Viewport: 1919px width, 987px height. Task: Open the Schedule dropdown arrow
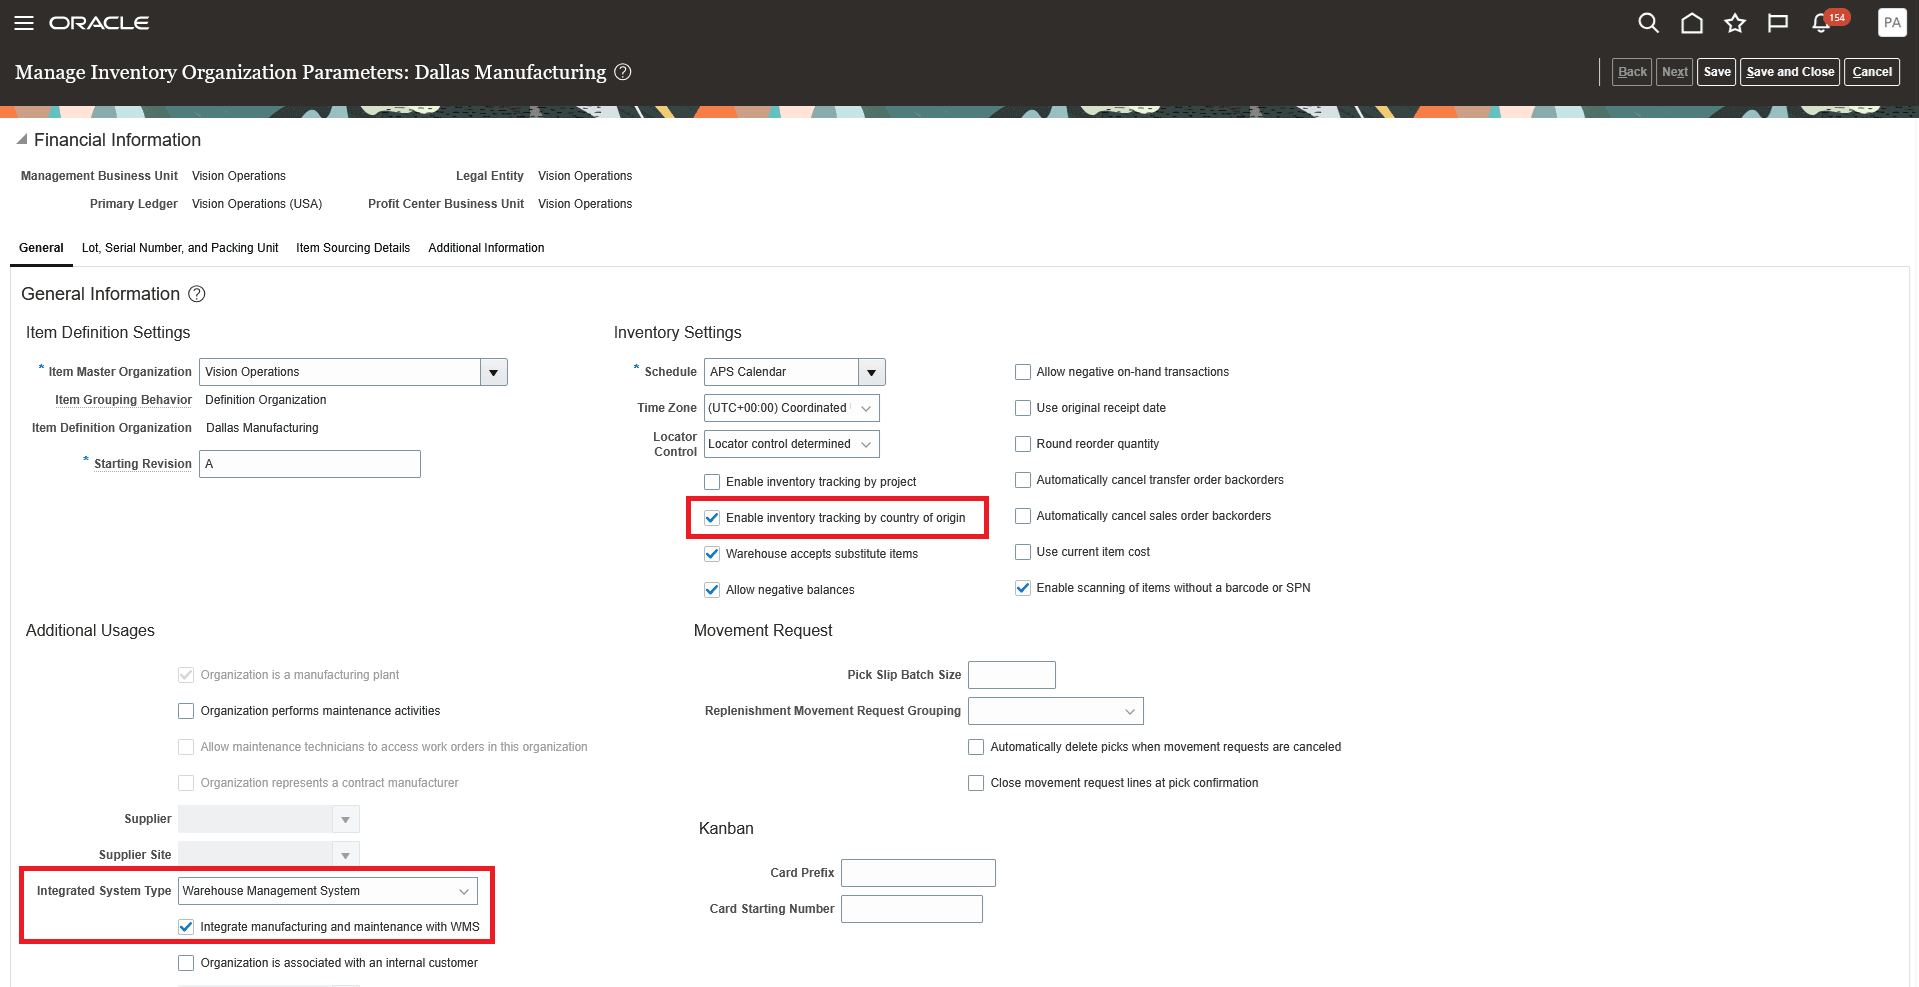[872, 372]
